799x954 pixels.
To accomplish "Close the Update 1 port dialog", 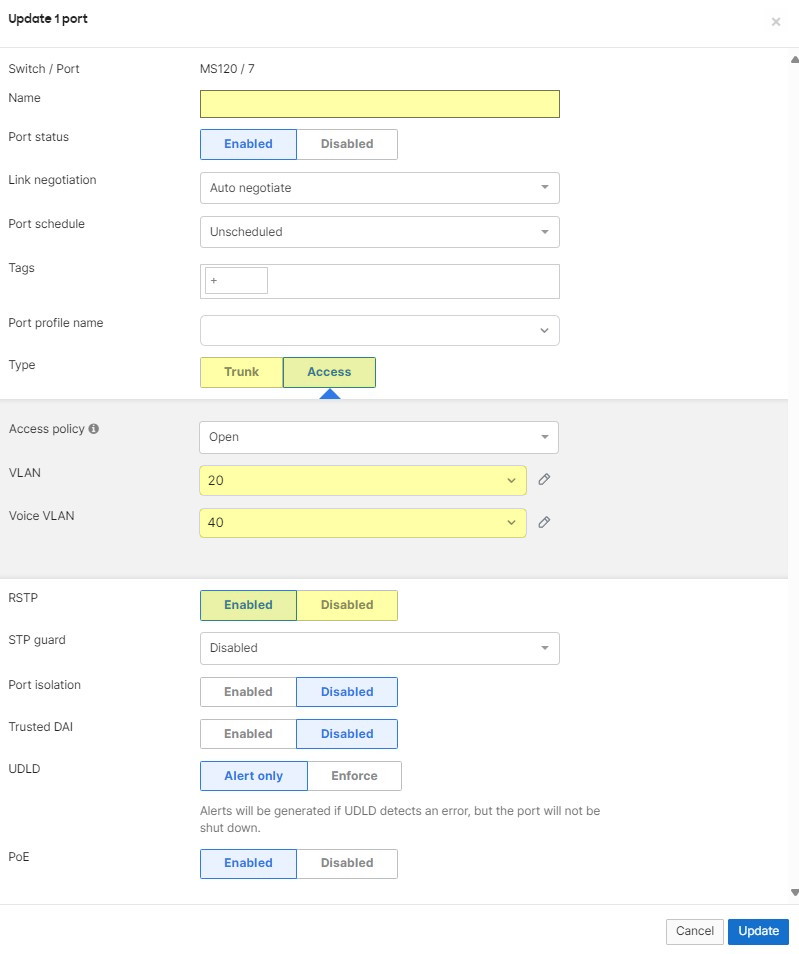I will (x=776, y=21).
